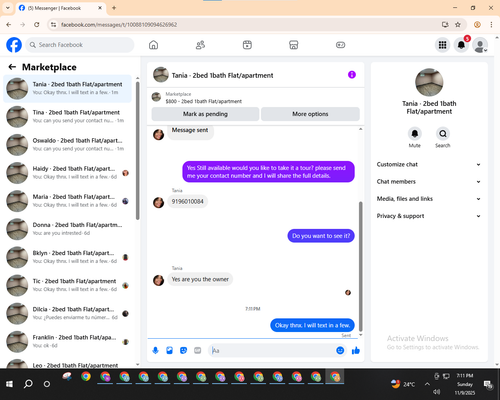
Task: Click the More options button
Action: pyautogui.click(x=310, y=114)
